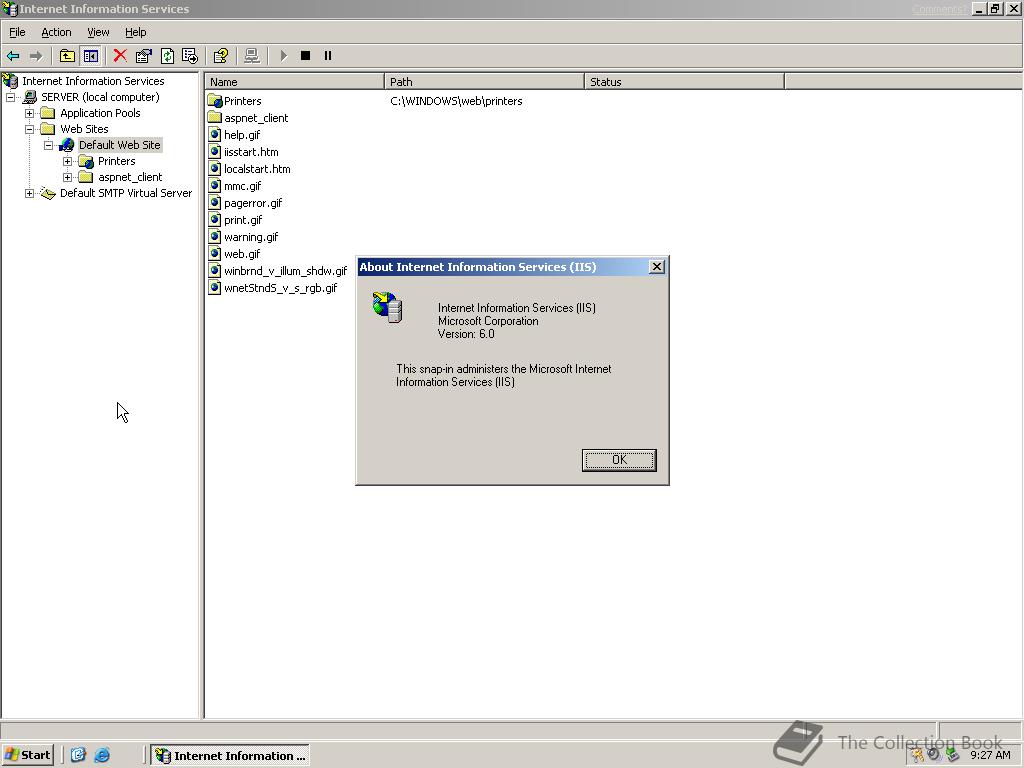Click the Export List toolbar icon
1024x768 pixels.
tap(190, 56)
